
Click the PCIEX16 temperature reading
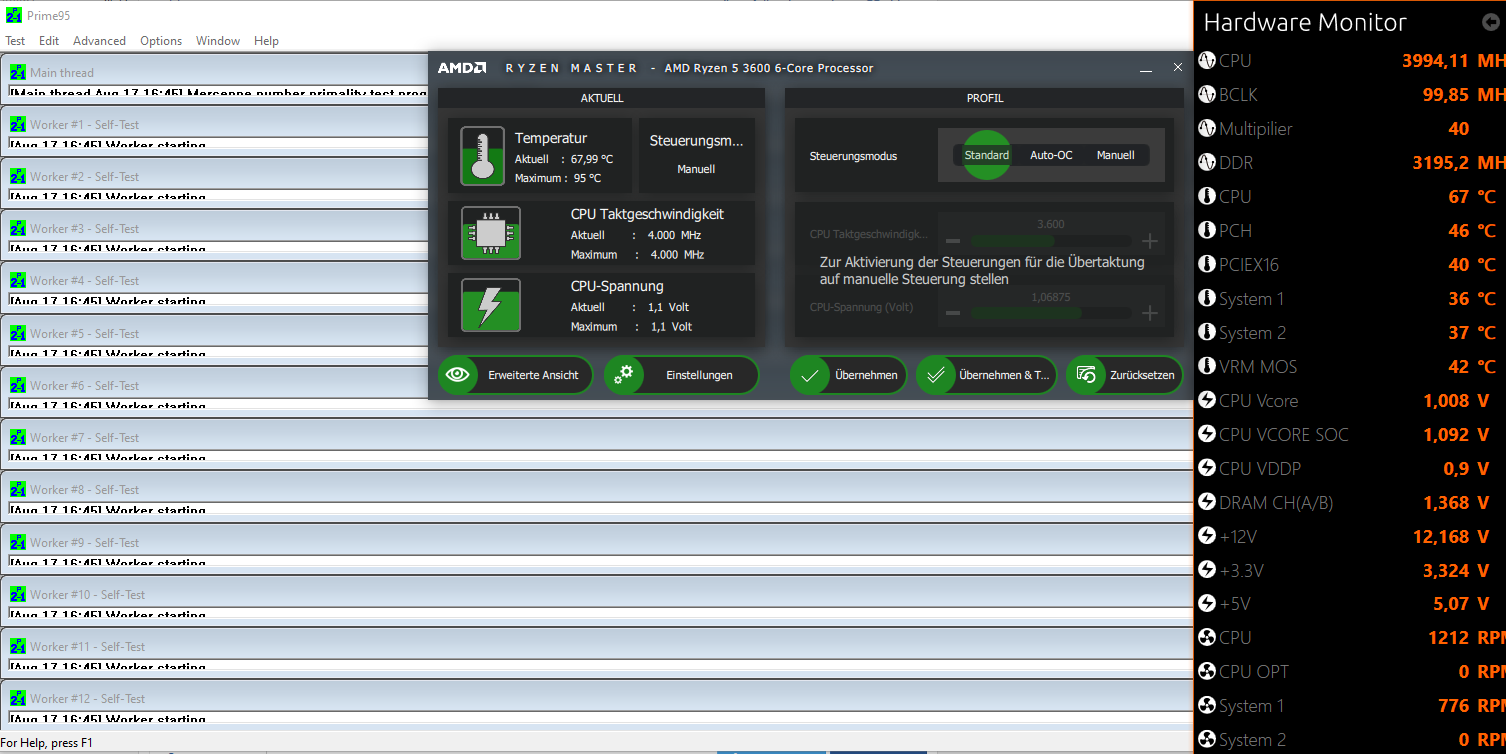pyautogui.click(x=1473, y=265)
